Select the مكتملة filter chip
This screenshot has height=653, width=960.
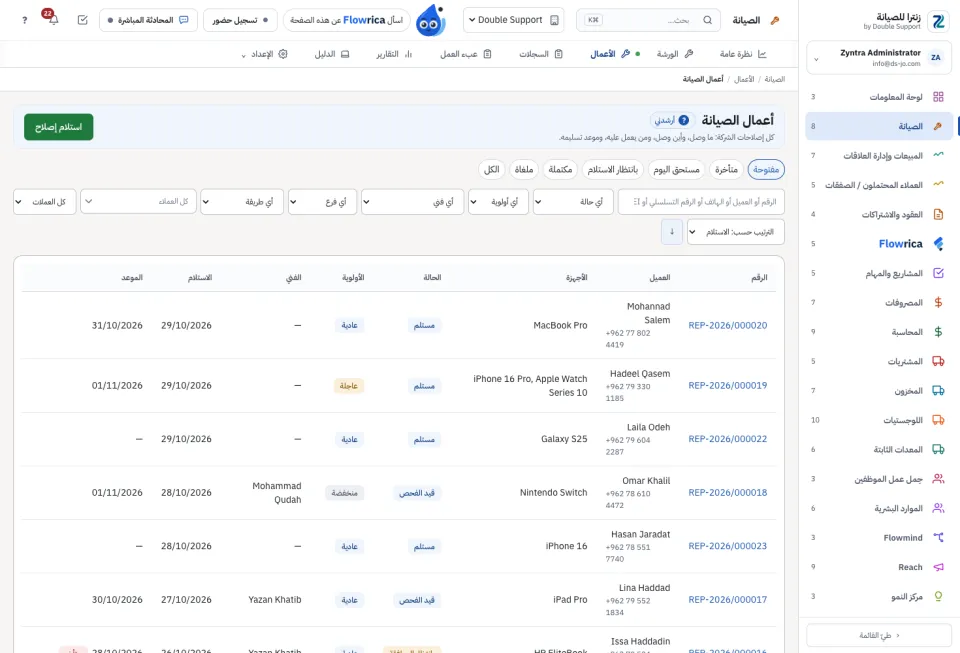point(560,170)
